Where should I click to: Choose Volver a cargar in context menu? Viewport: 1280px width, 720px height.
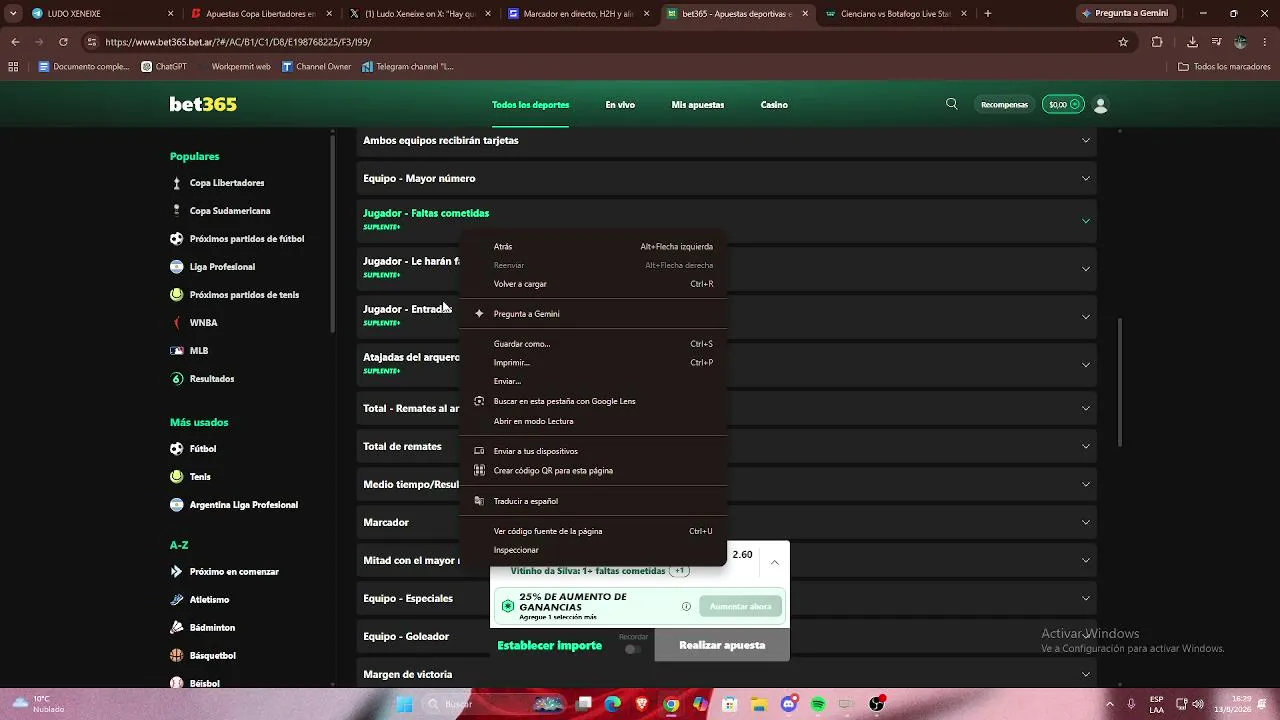pyautogui.click(x=593, y=284)
